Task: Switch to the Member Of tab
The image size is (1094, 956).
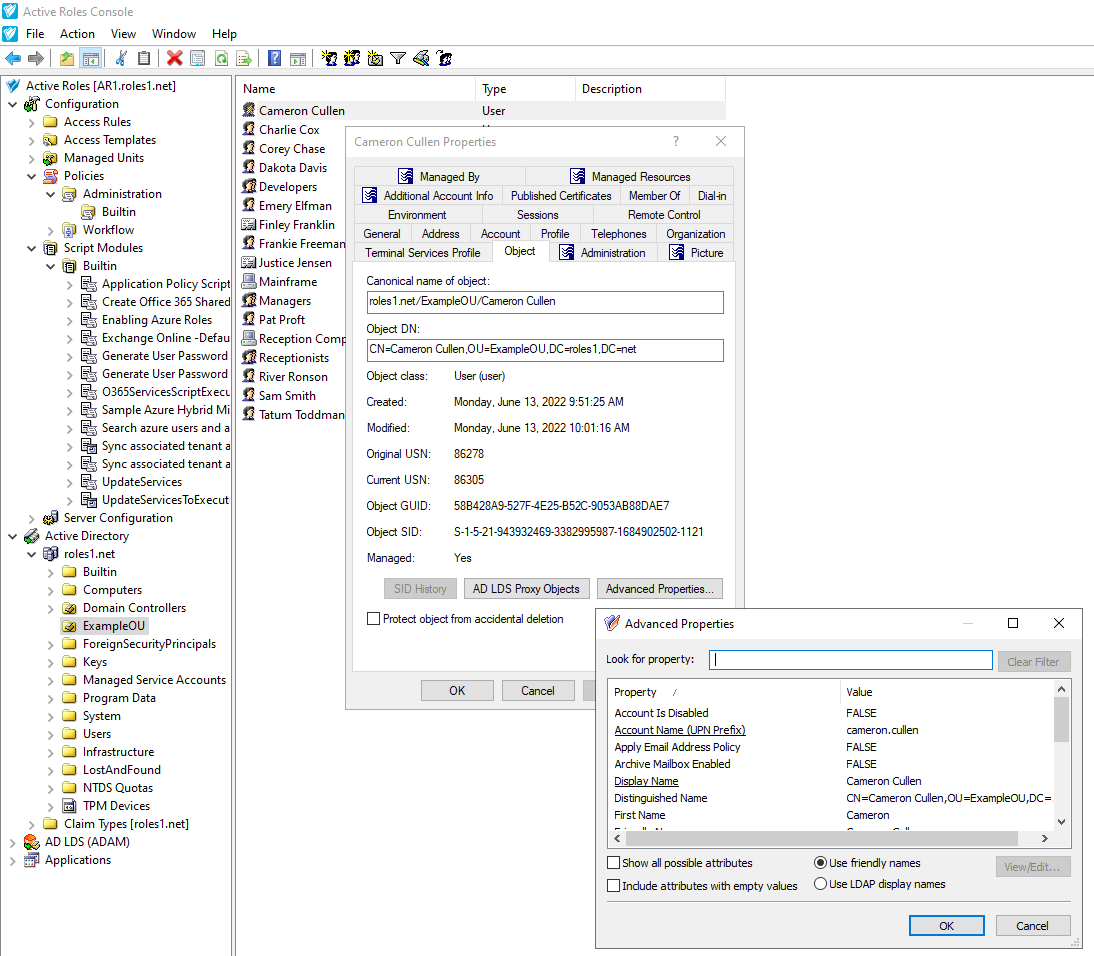Action: 654,196
